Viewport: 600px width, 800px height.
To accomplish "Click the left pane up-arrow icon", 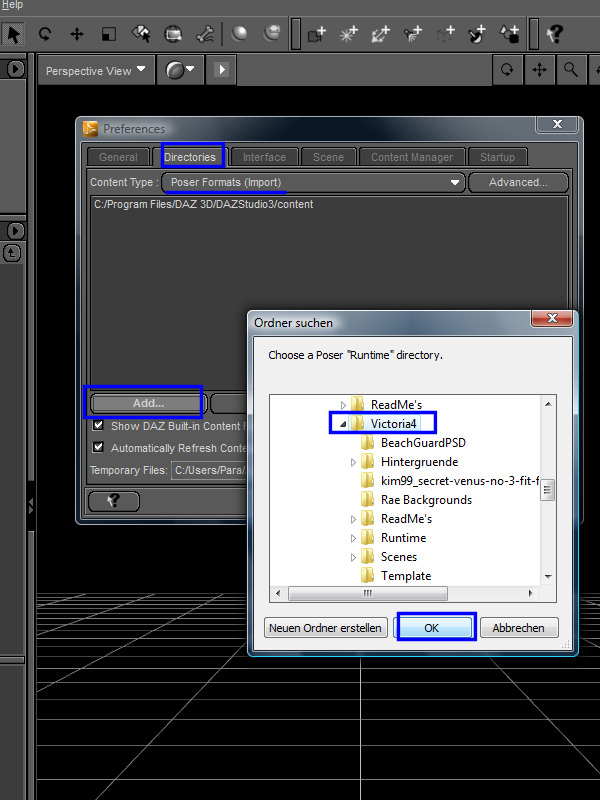I will 12,253.
